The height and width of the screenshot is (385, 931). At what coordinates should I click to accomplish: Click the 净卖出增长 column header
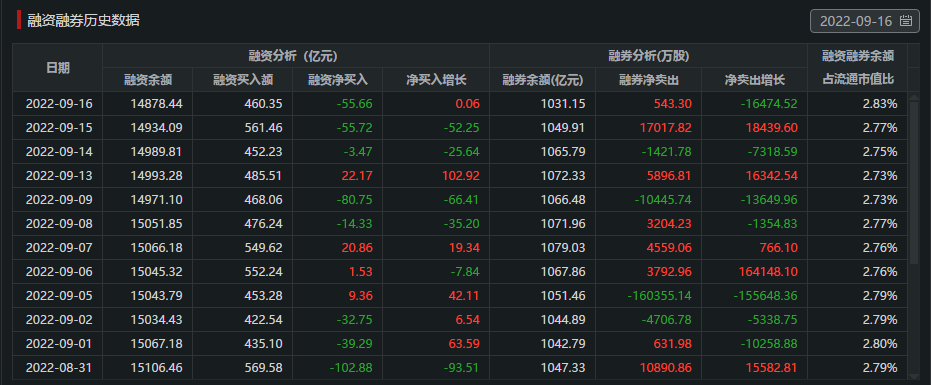[x=755, y=80]
